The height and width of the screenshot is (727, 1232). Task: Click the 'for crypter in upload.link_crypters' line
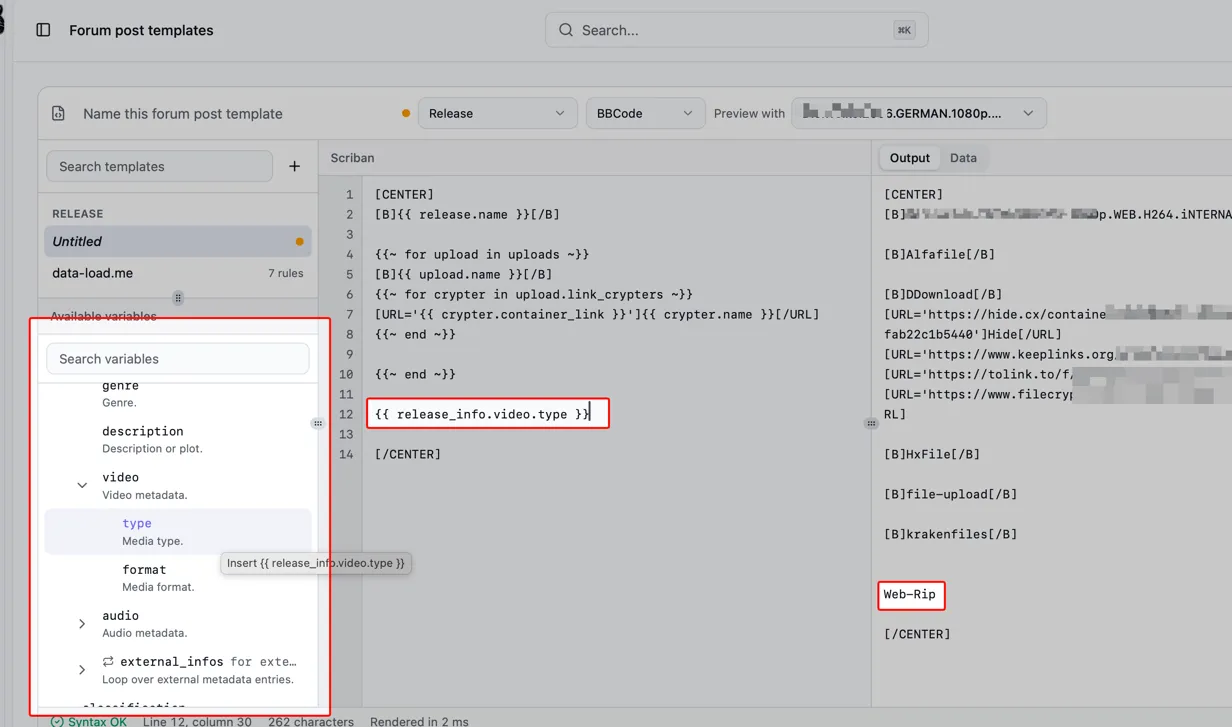[x=534, y=294]
